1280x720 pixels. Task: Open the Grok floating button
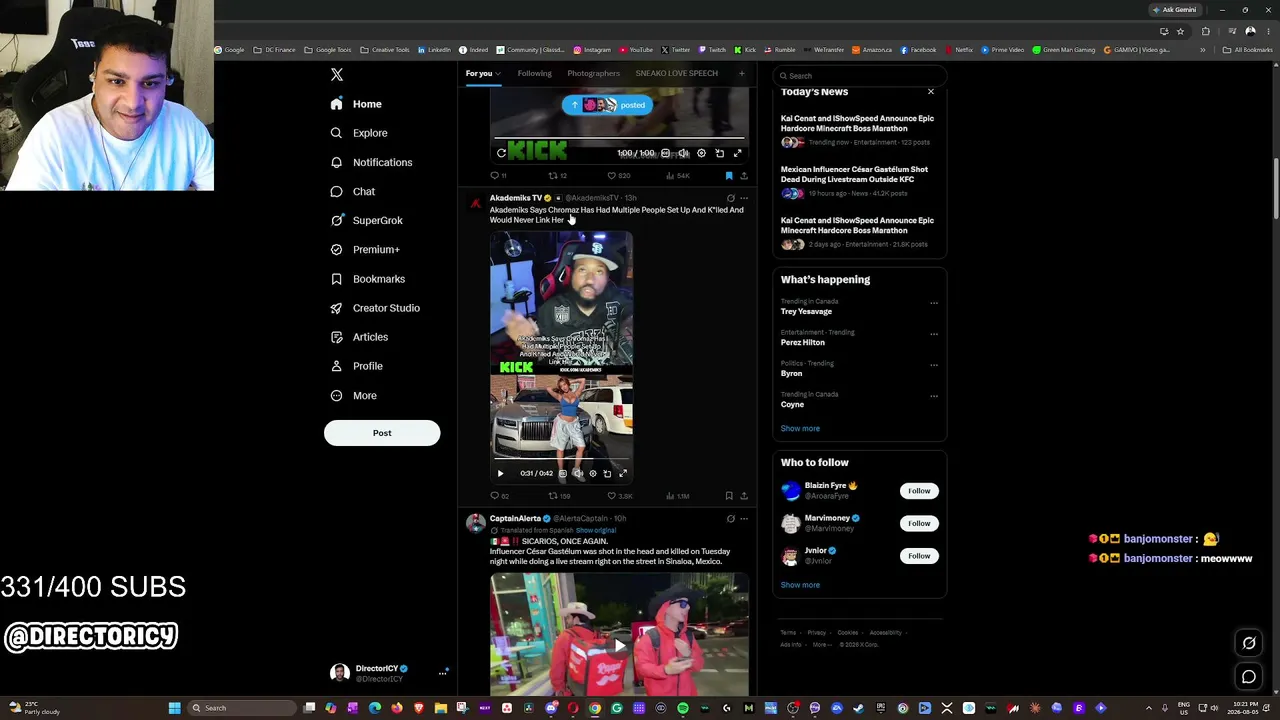pos(1249,643)
